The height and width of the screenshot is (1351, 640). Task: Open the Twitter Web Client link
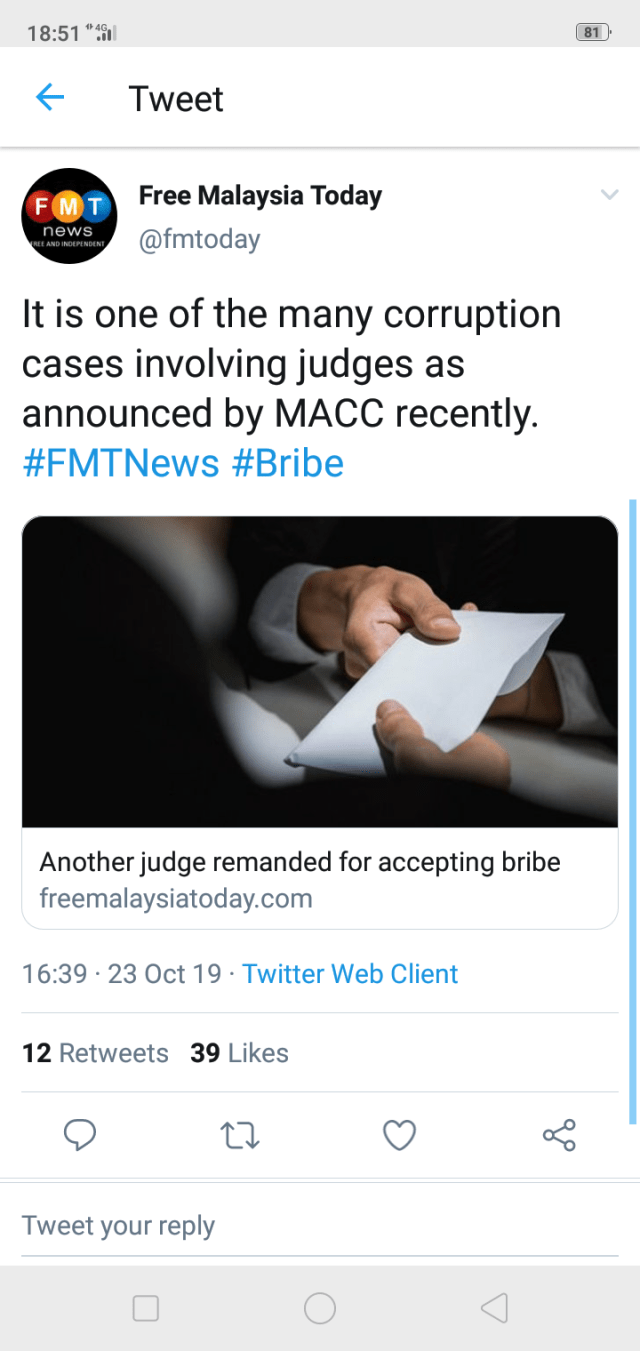350,974
